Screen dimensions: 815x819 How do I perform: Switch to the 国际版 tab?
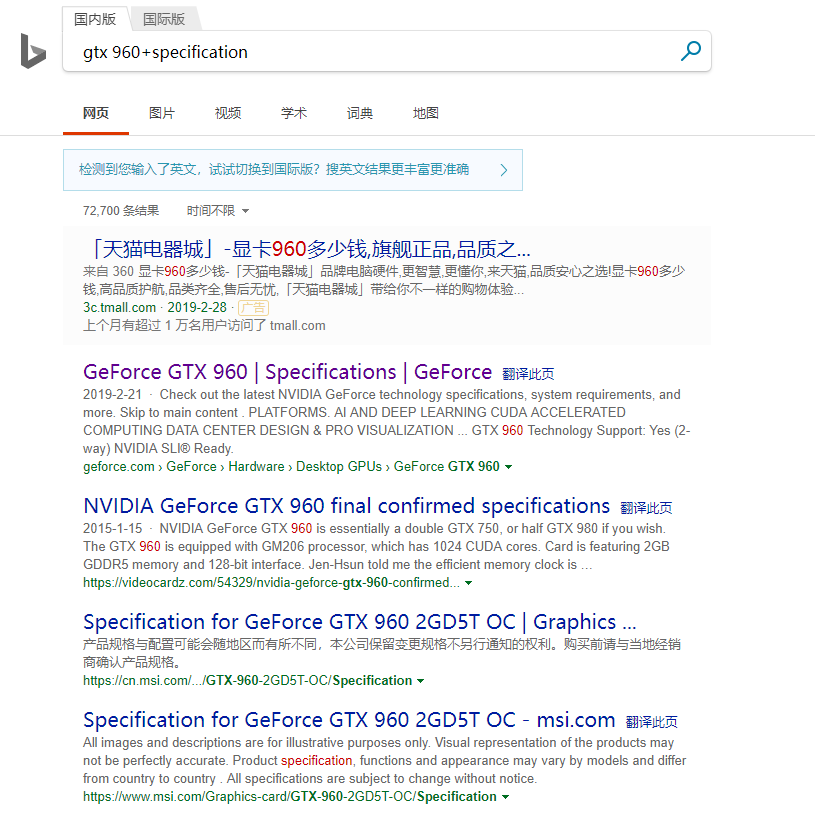164,19
